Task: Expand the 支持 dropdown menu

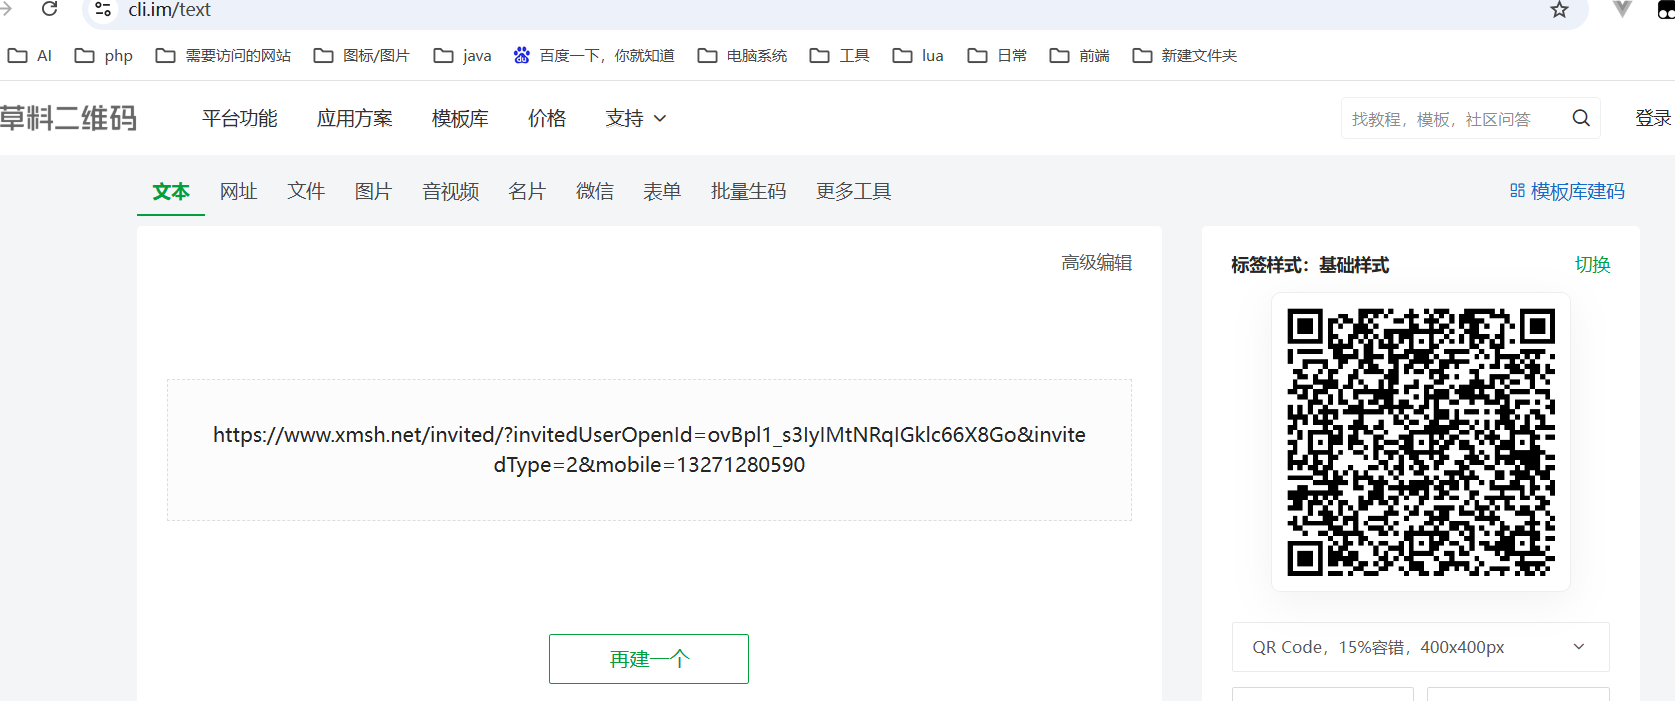Action: [x=636, y=118]
